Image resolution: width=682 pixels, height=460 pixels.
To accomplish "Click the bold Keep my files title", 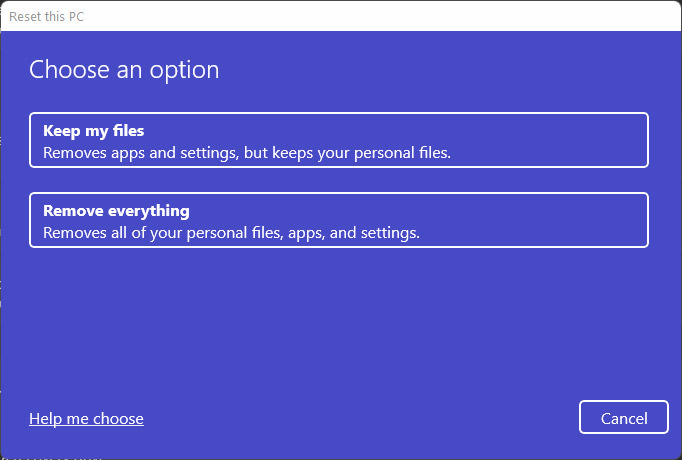I will [x=94, y=131].
